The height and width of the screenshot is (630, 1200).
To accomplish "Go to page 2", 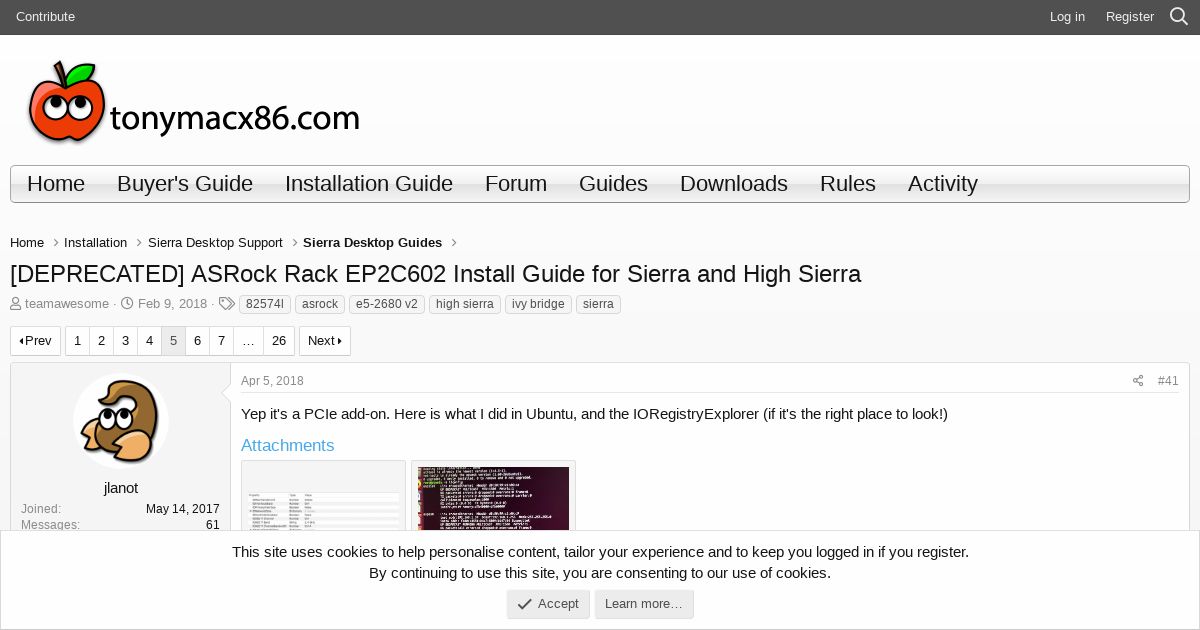I will coord(101,341).
